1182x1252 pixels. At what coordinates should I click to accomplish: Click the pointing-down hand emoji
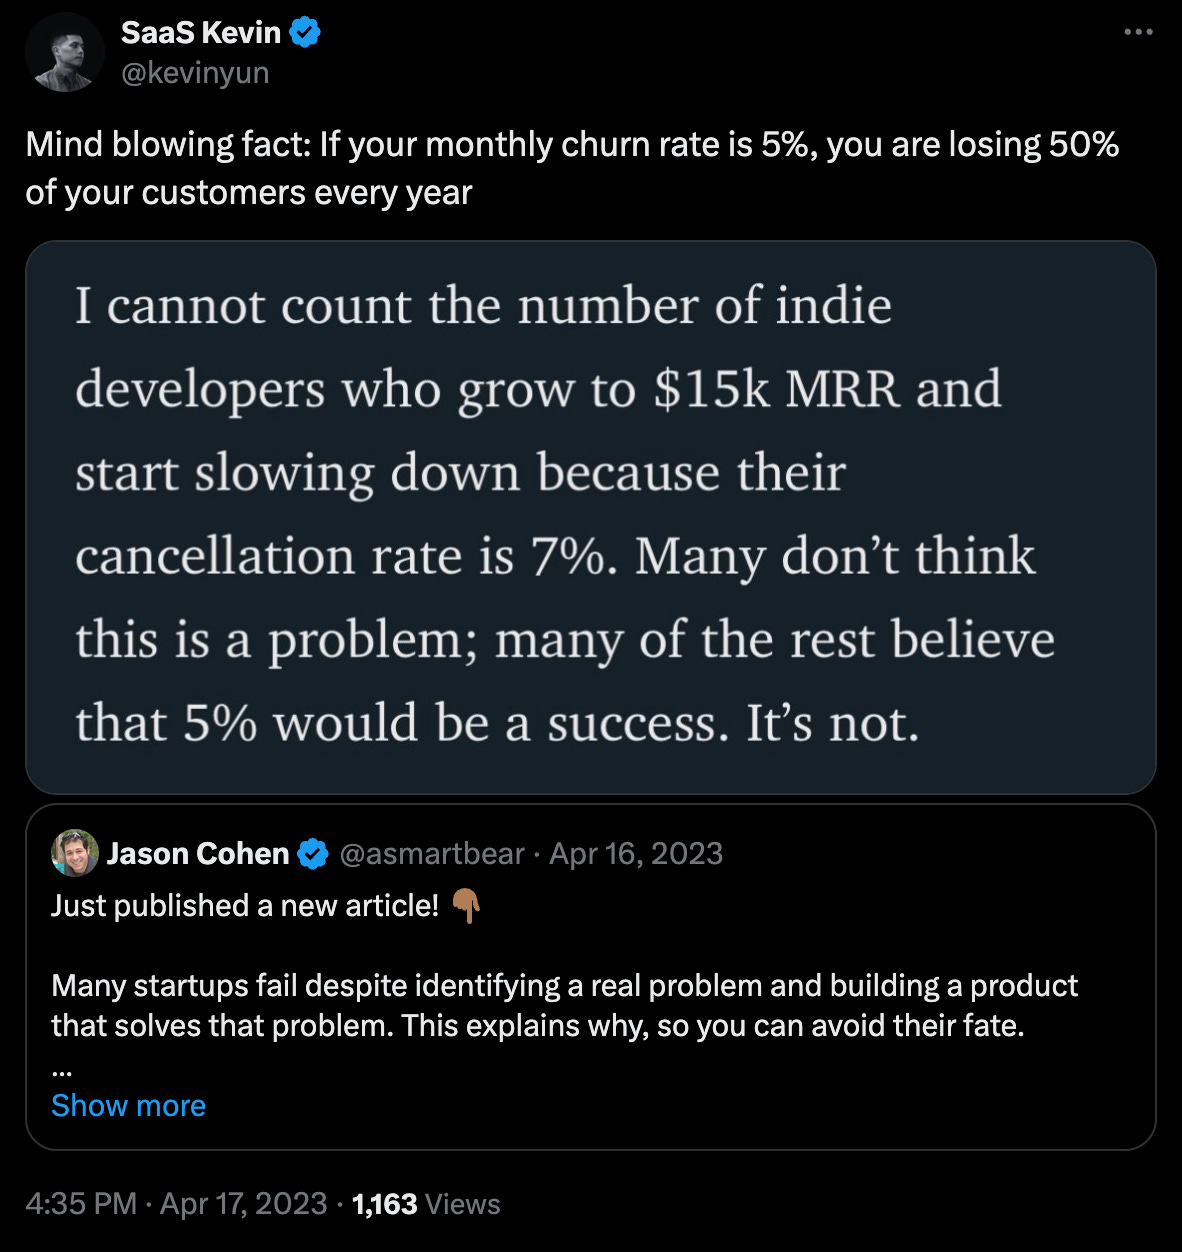[466, 906]
